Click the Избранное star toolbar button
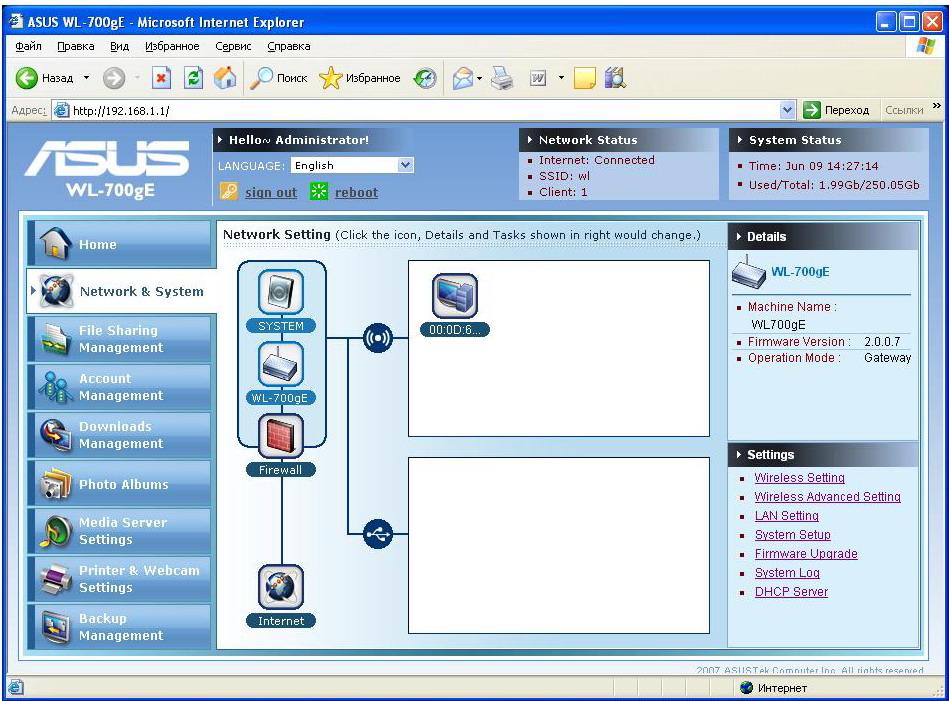The height and width of the screenshot is (701, 949). point(360,78)
